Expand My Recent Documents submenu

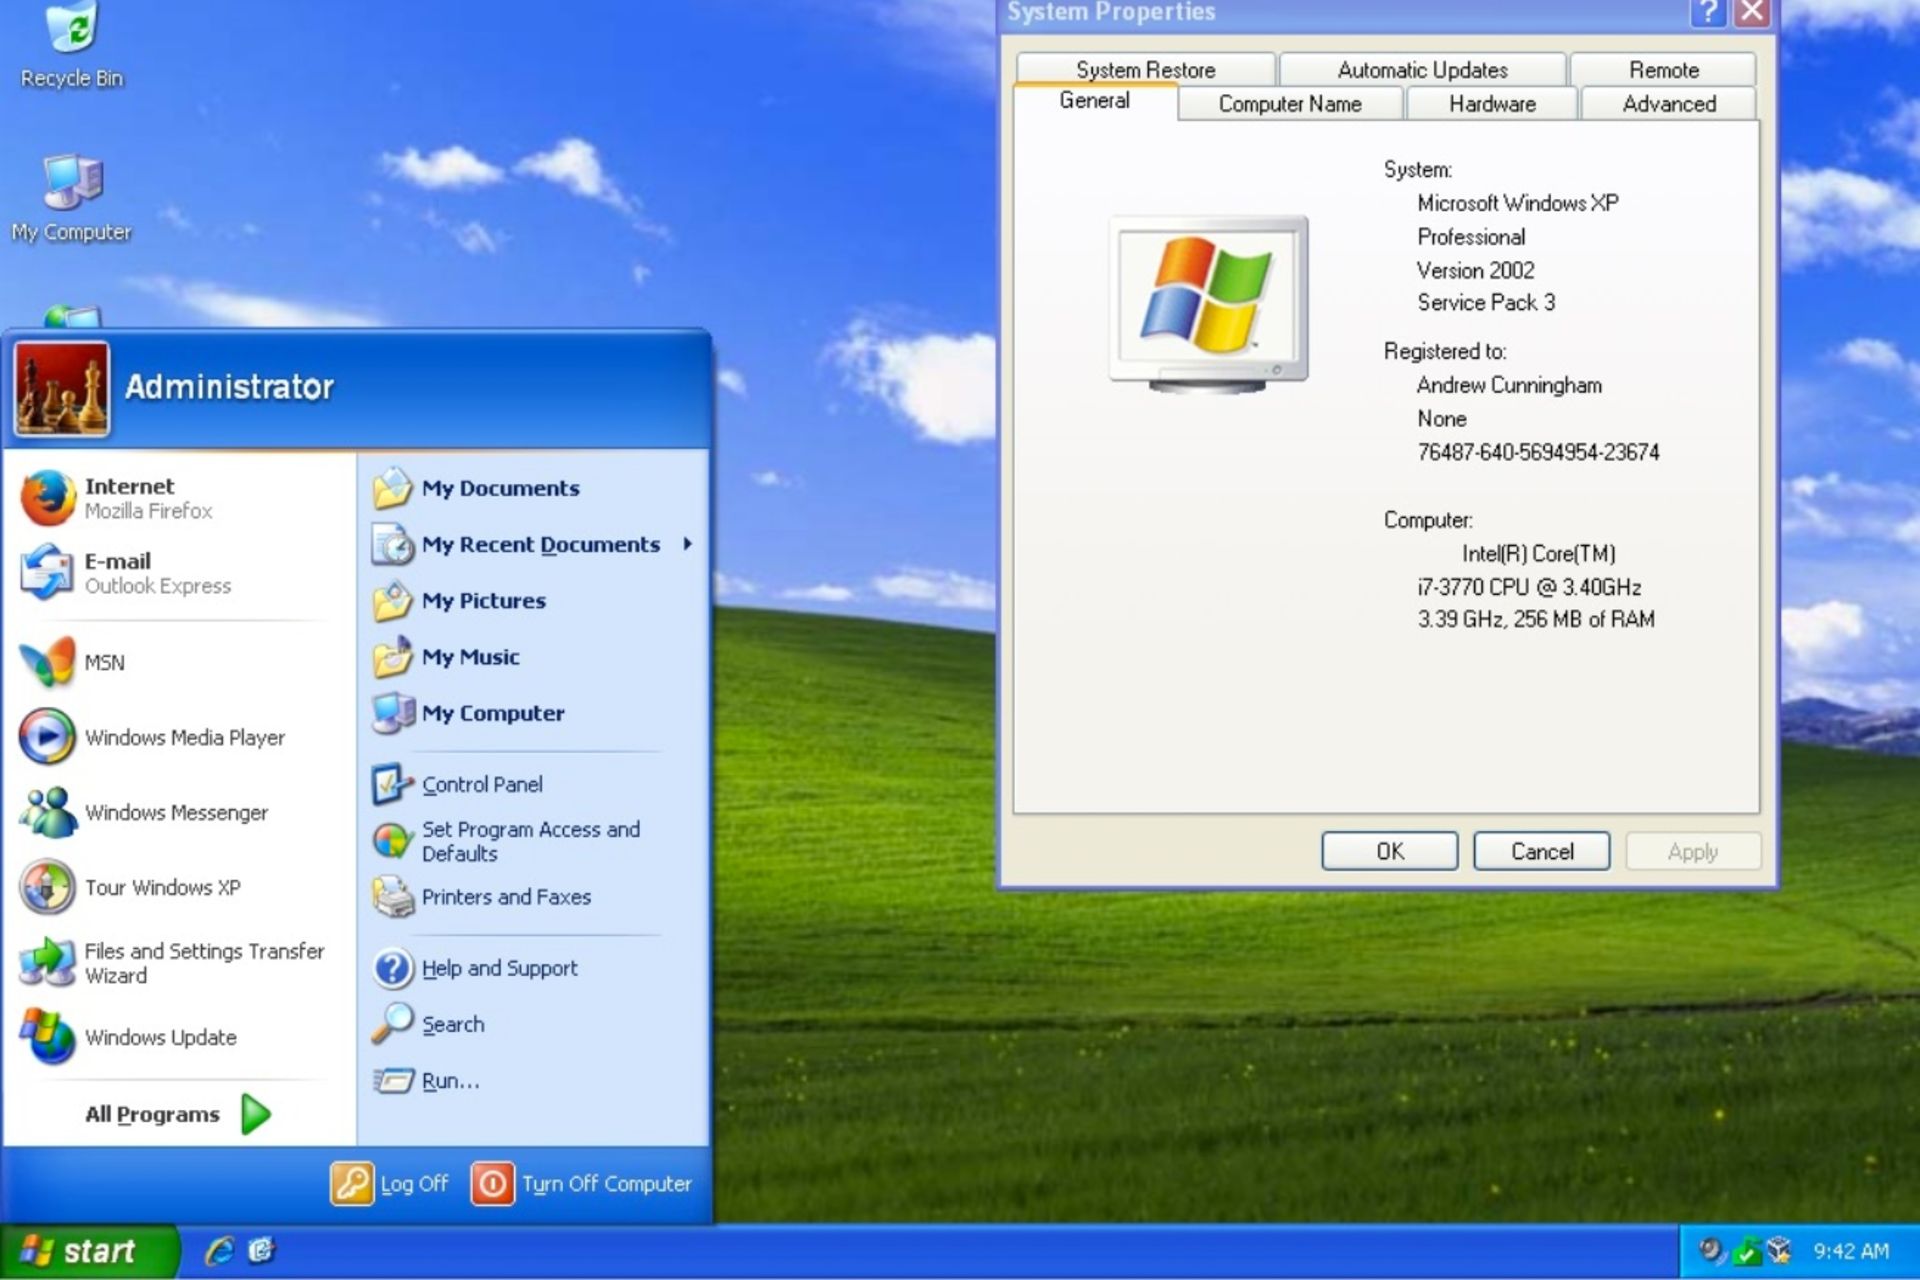532,544
